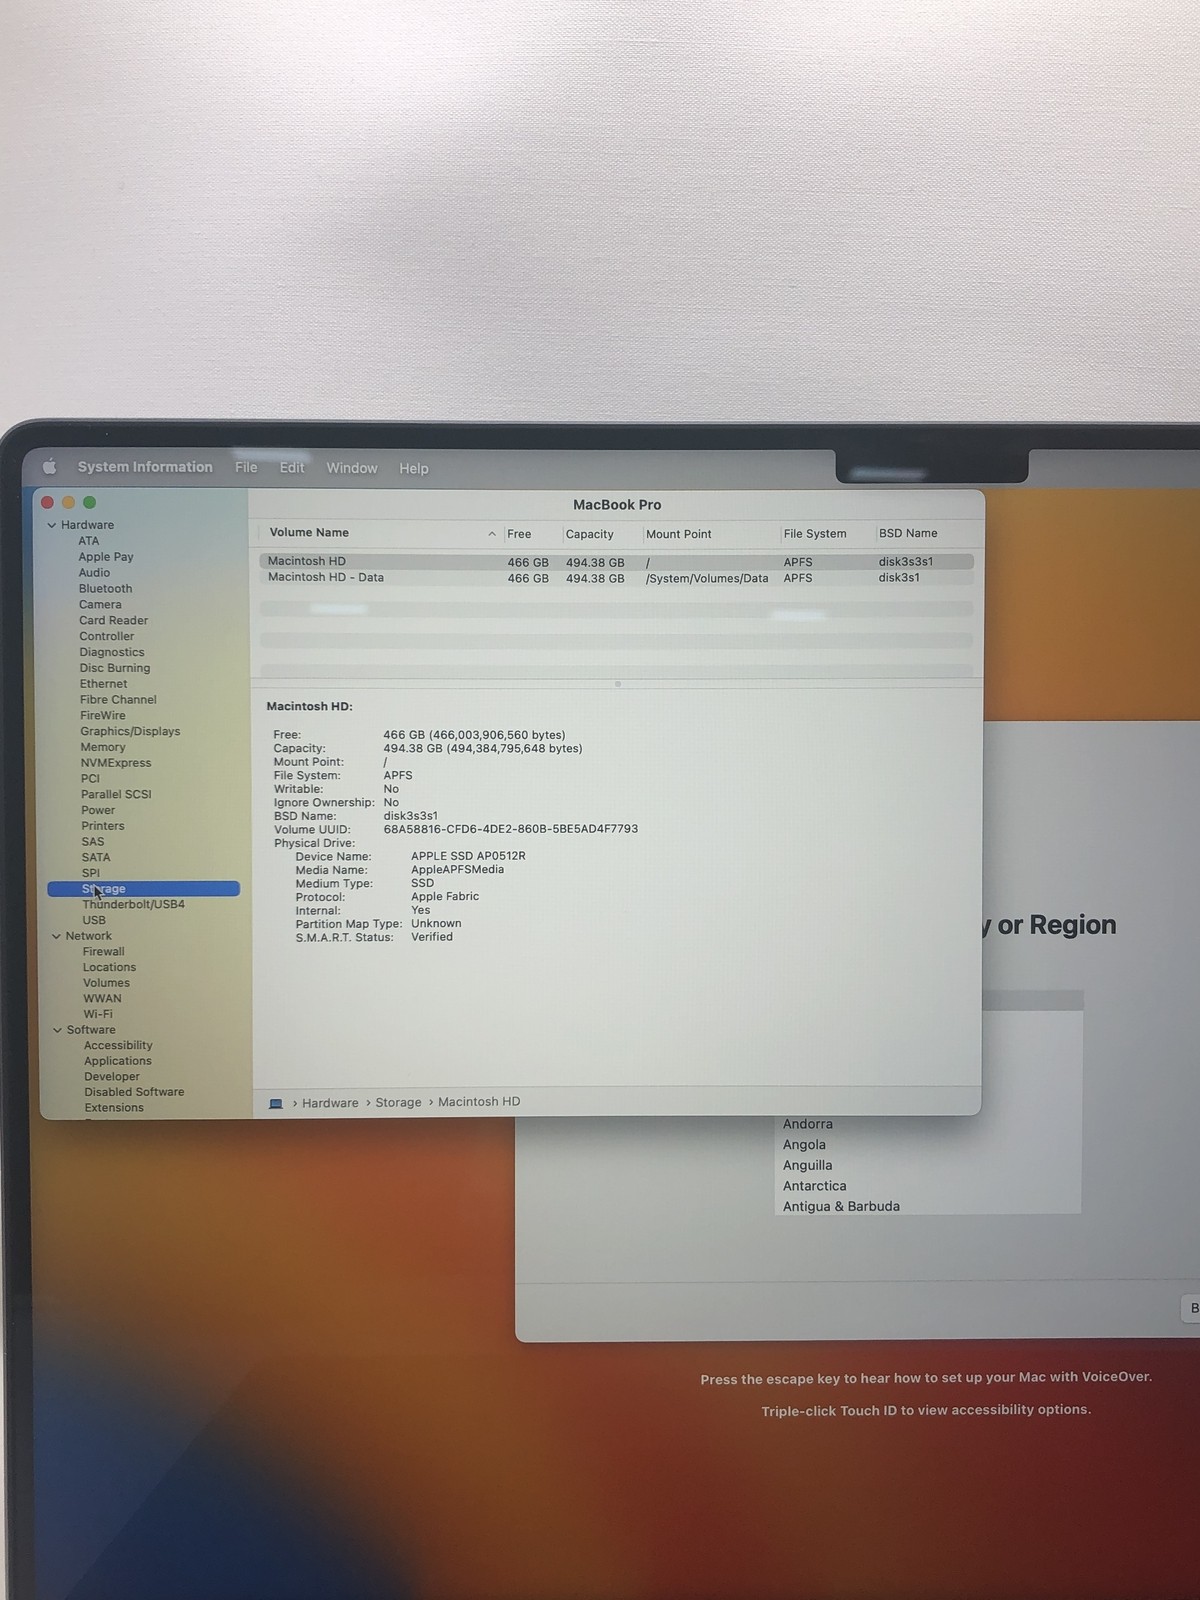Select Apple Pay in the sidebar

tap(106, 557)
